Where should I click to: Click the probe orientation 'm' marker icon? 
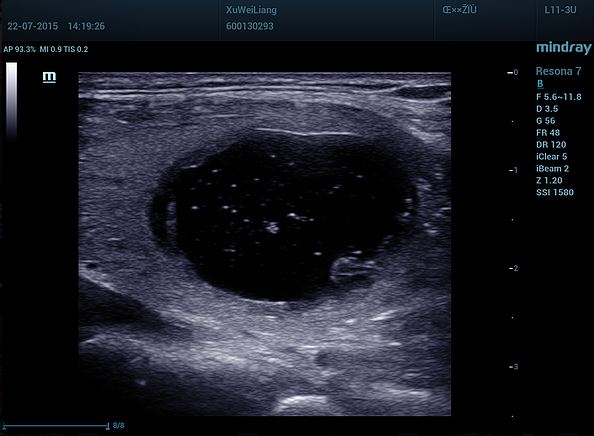tap(49, 77)
